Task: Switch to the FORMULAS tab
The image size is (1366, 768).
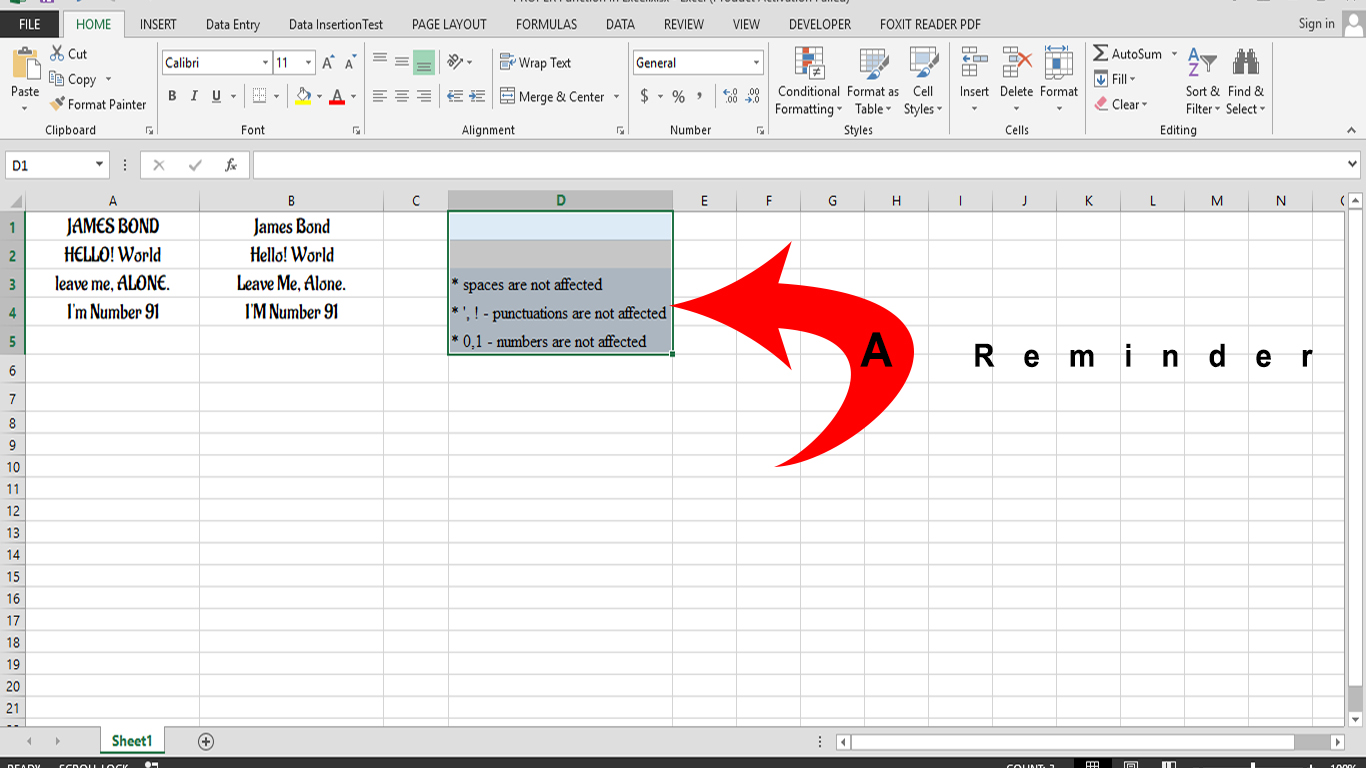Action: pyautogui.click(x=546, y=24)
